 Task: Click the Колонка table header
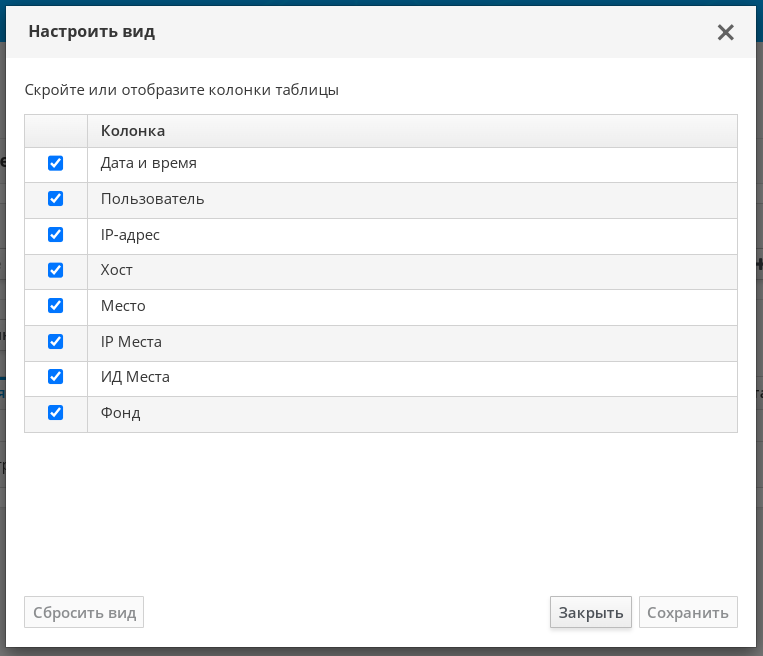click(x=133, y=131)
